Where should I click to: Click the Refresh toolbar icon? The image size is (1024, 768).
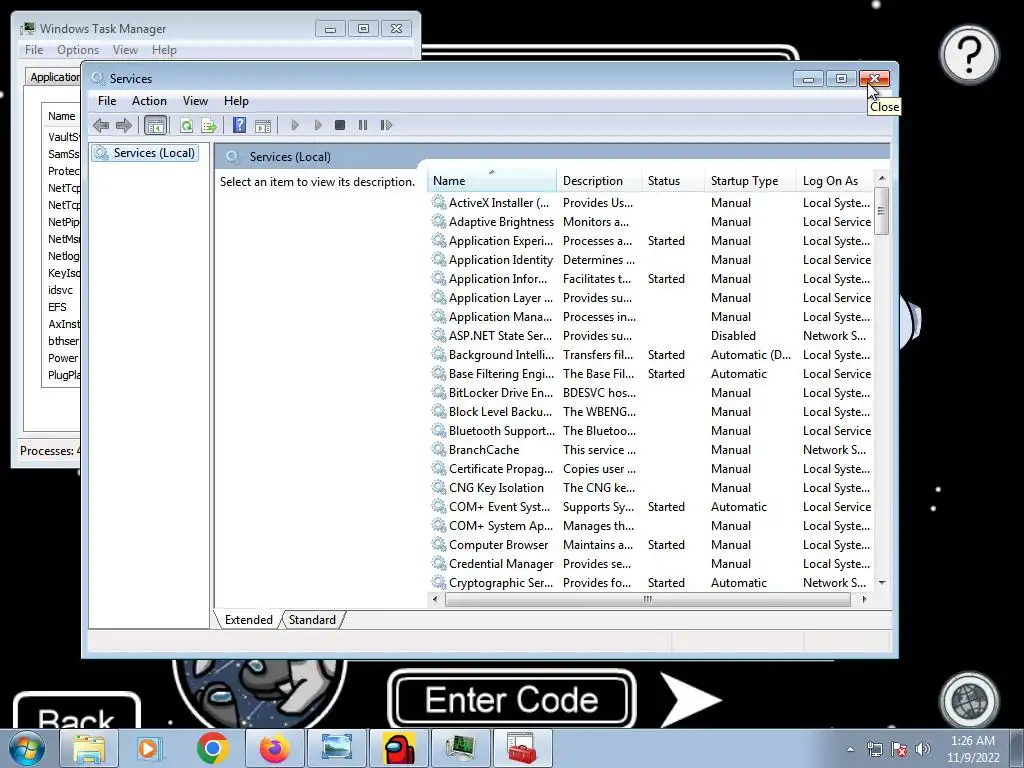click(186, 125)
